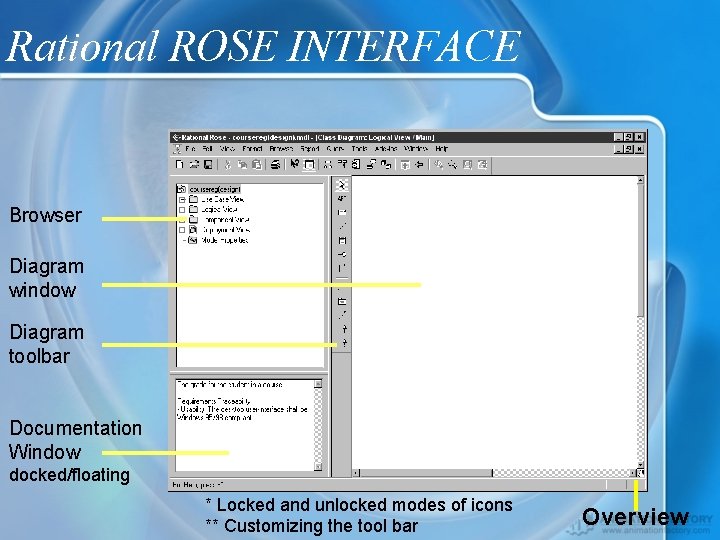
Task: Click the Print diagram icon
Action: pos(275,164)
